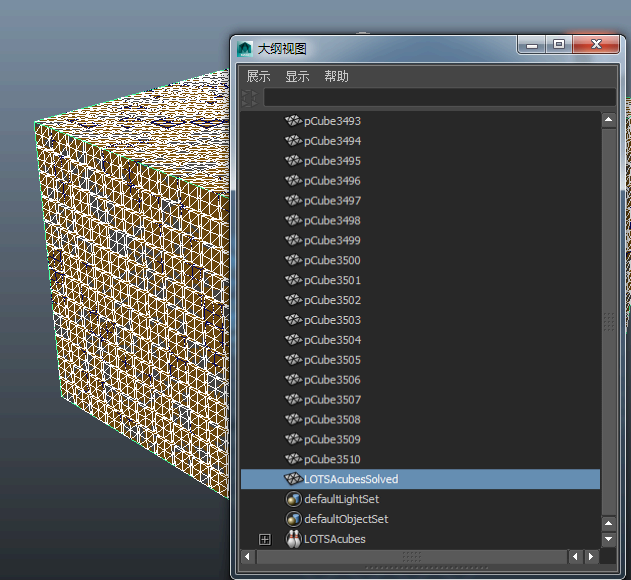Click mesh icon of pCube3505
Viewport: 631px width, 580px height.
[293, 359]
